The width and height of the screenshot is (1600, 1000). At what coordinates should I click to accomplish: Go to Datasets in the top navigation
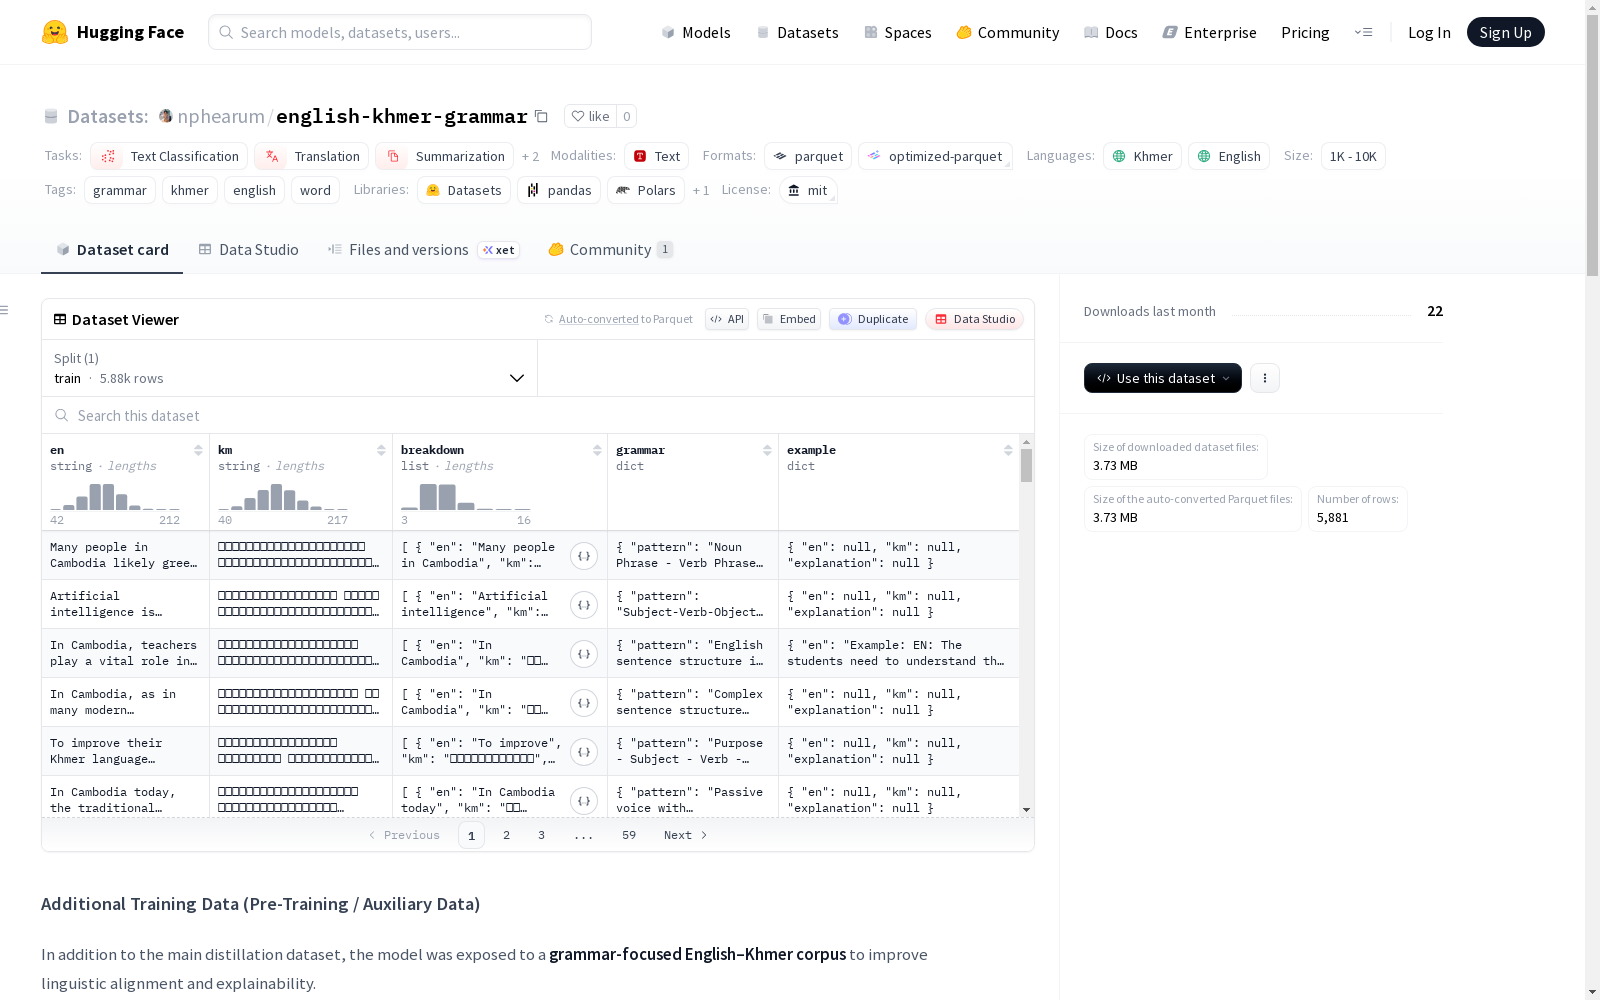[x=797, y=32]
